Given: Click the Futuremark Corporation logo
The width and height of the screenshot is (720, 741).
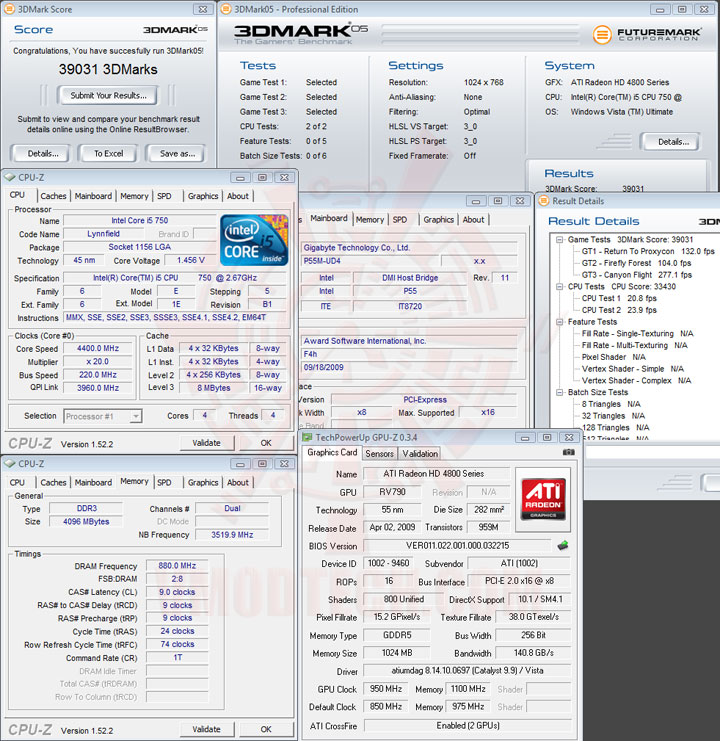Looking at the screenshot, I should click(x=647, y=34).
